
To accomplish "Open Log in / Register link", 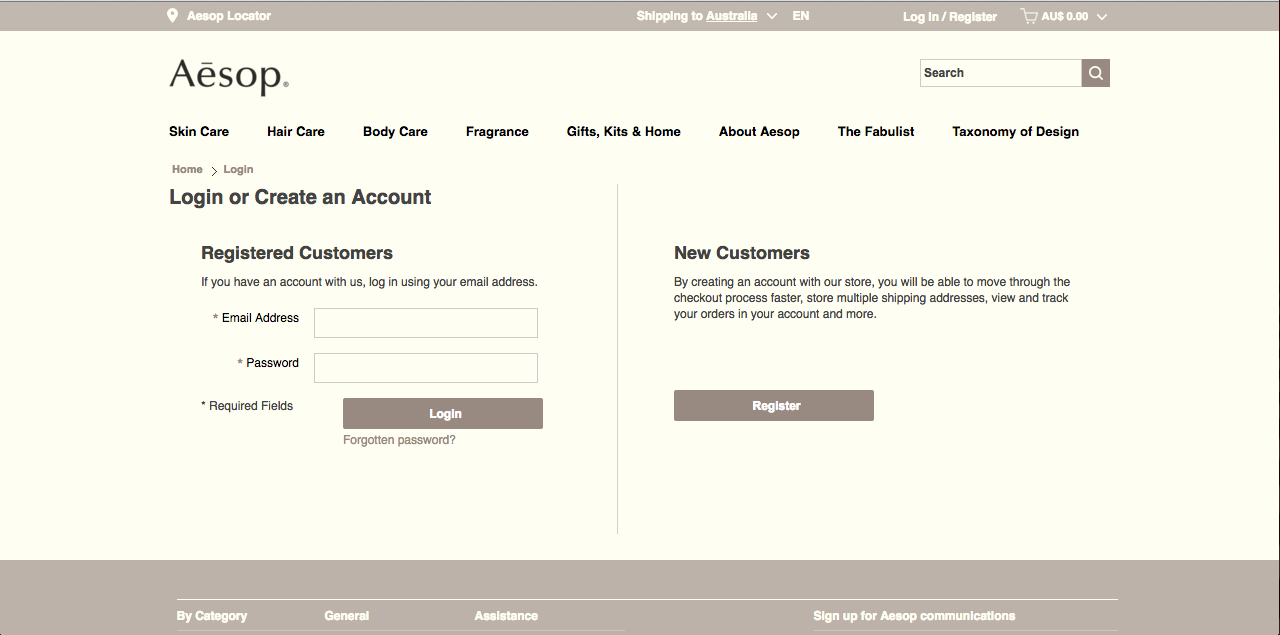I will click(x=950, y=17).
